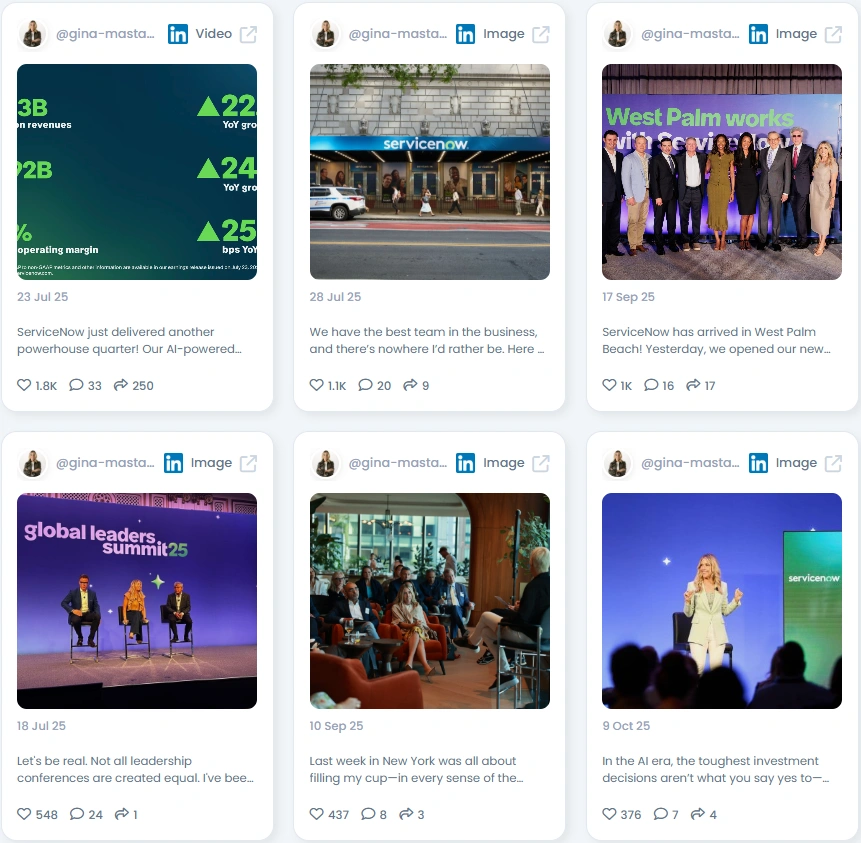Click share icon showing 9 shares

coord(410,385)
